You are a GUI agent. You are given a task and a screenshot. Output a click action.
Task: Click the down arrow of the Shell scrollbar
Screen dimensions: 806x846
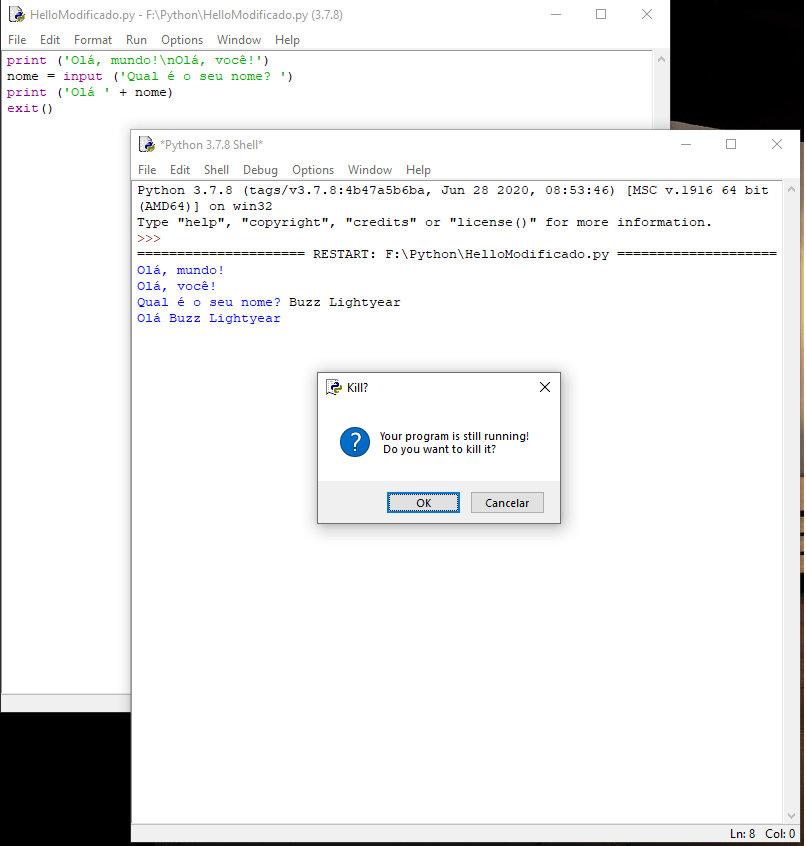791,816
